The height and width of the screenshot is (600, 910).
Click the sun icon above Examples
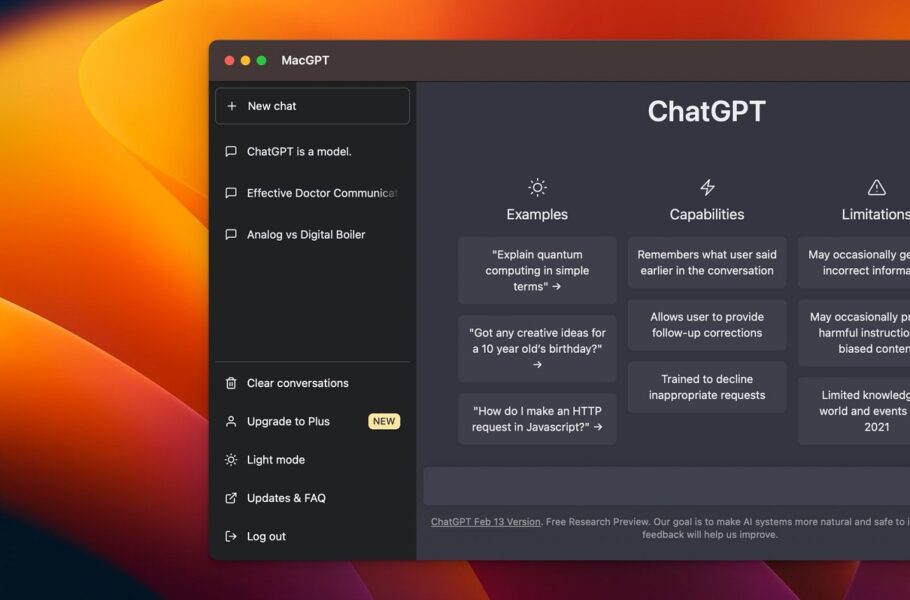tap(537, 187)
